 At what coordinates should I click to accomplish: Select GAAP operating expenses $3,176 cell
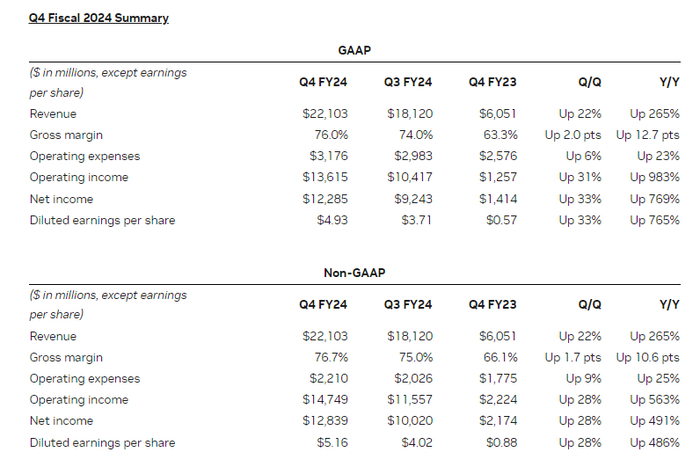pyautogui.click(x=327, y=156)
